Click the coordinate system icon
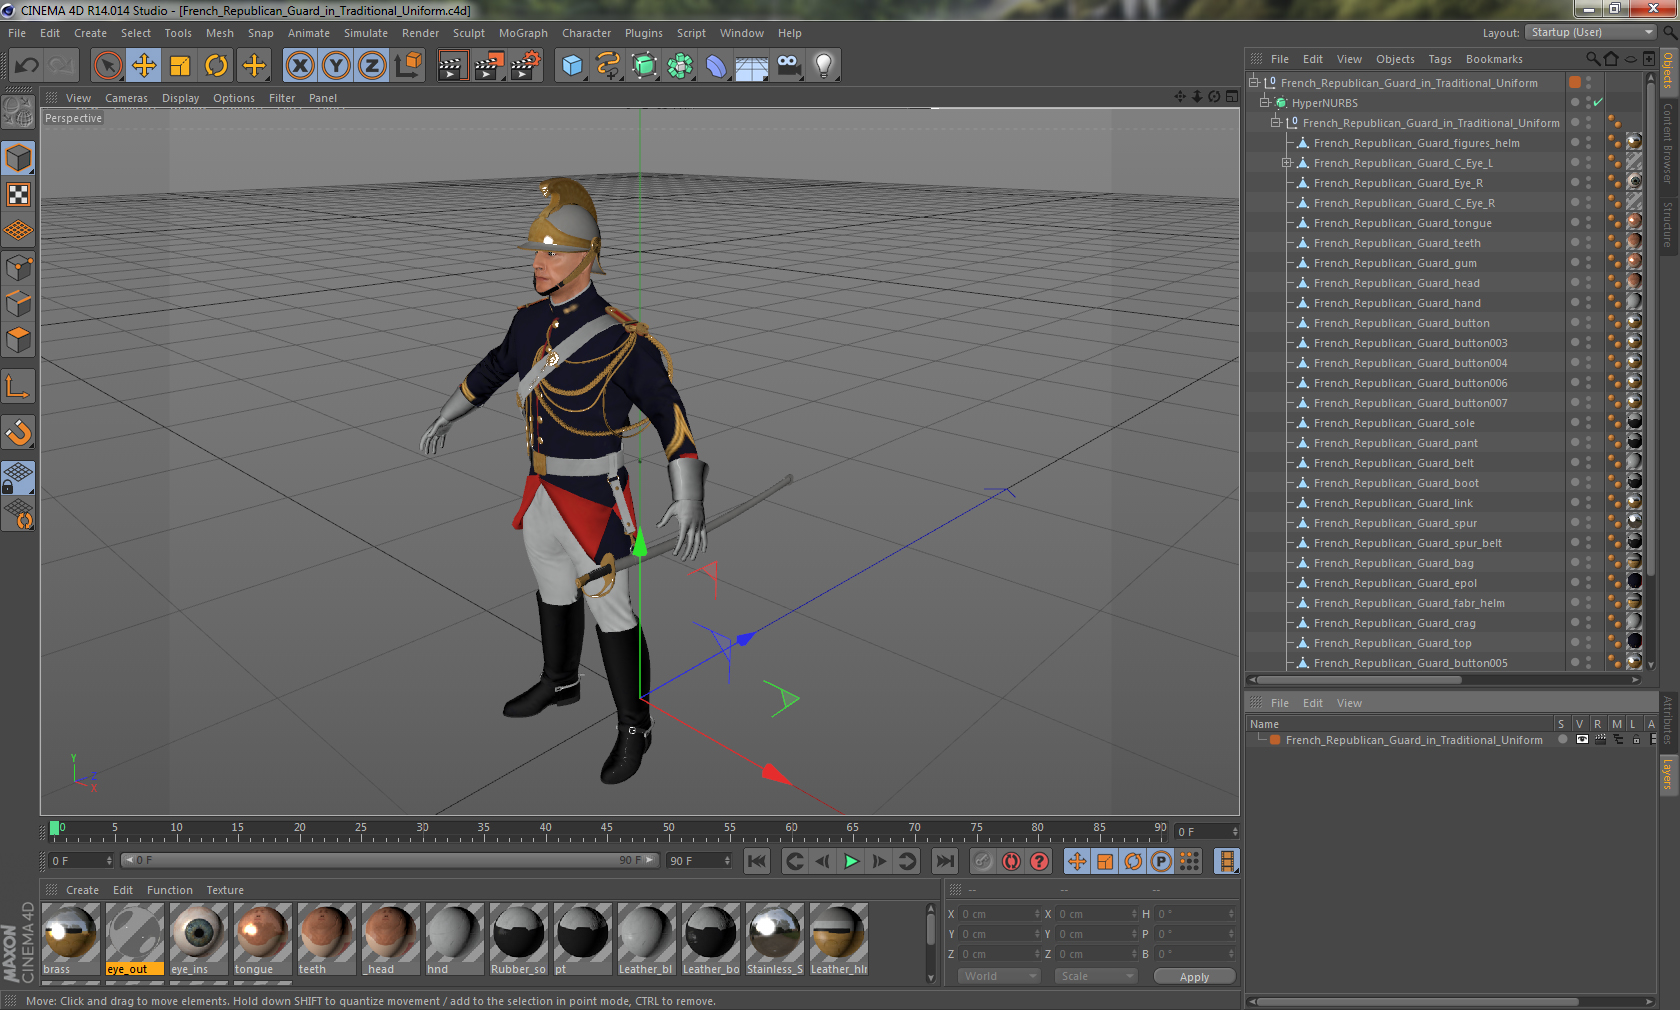 408,66
